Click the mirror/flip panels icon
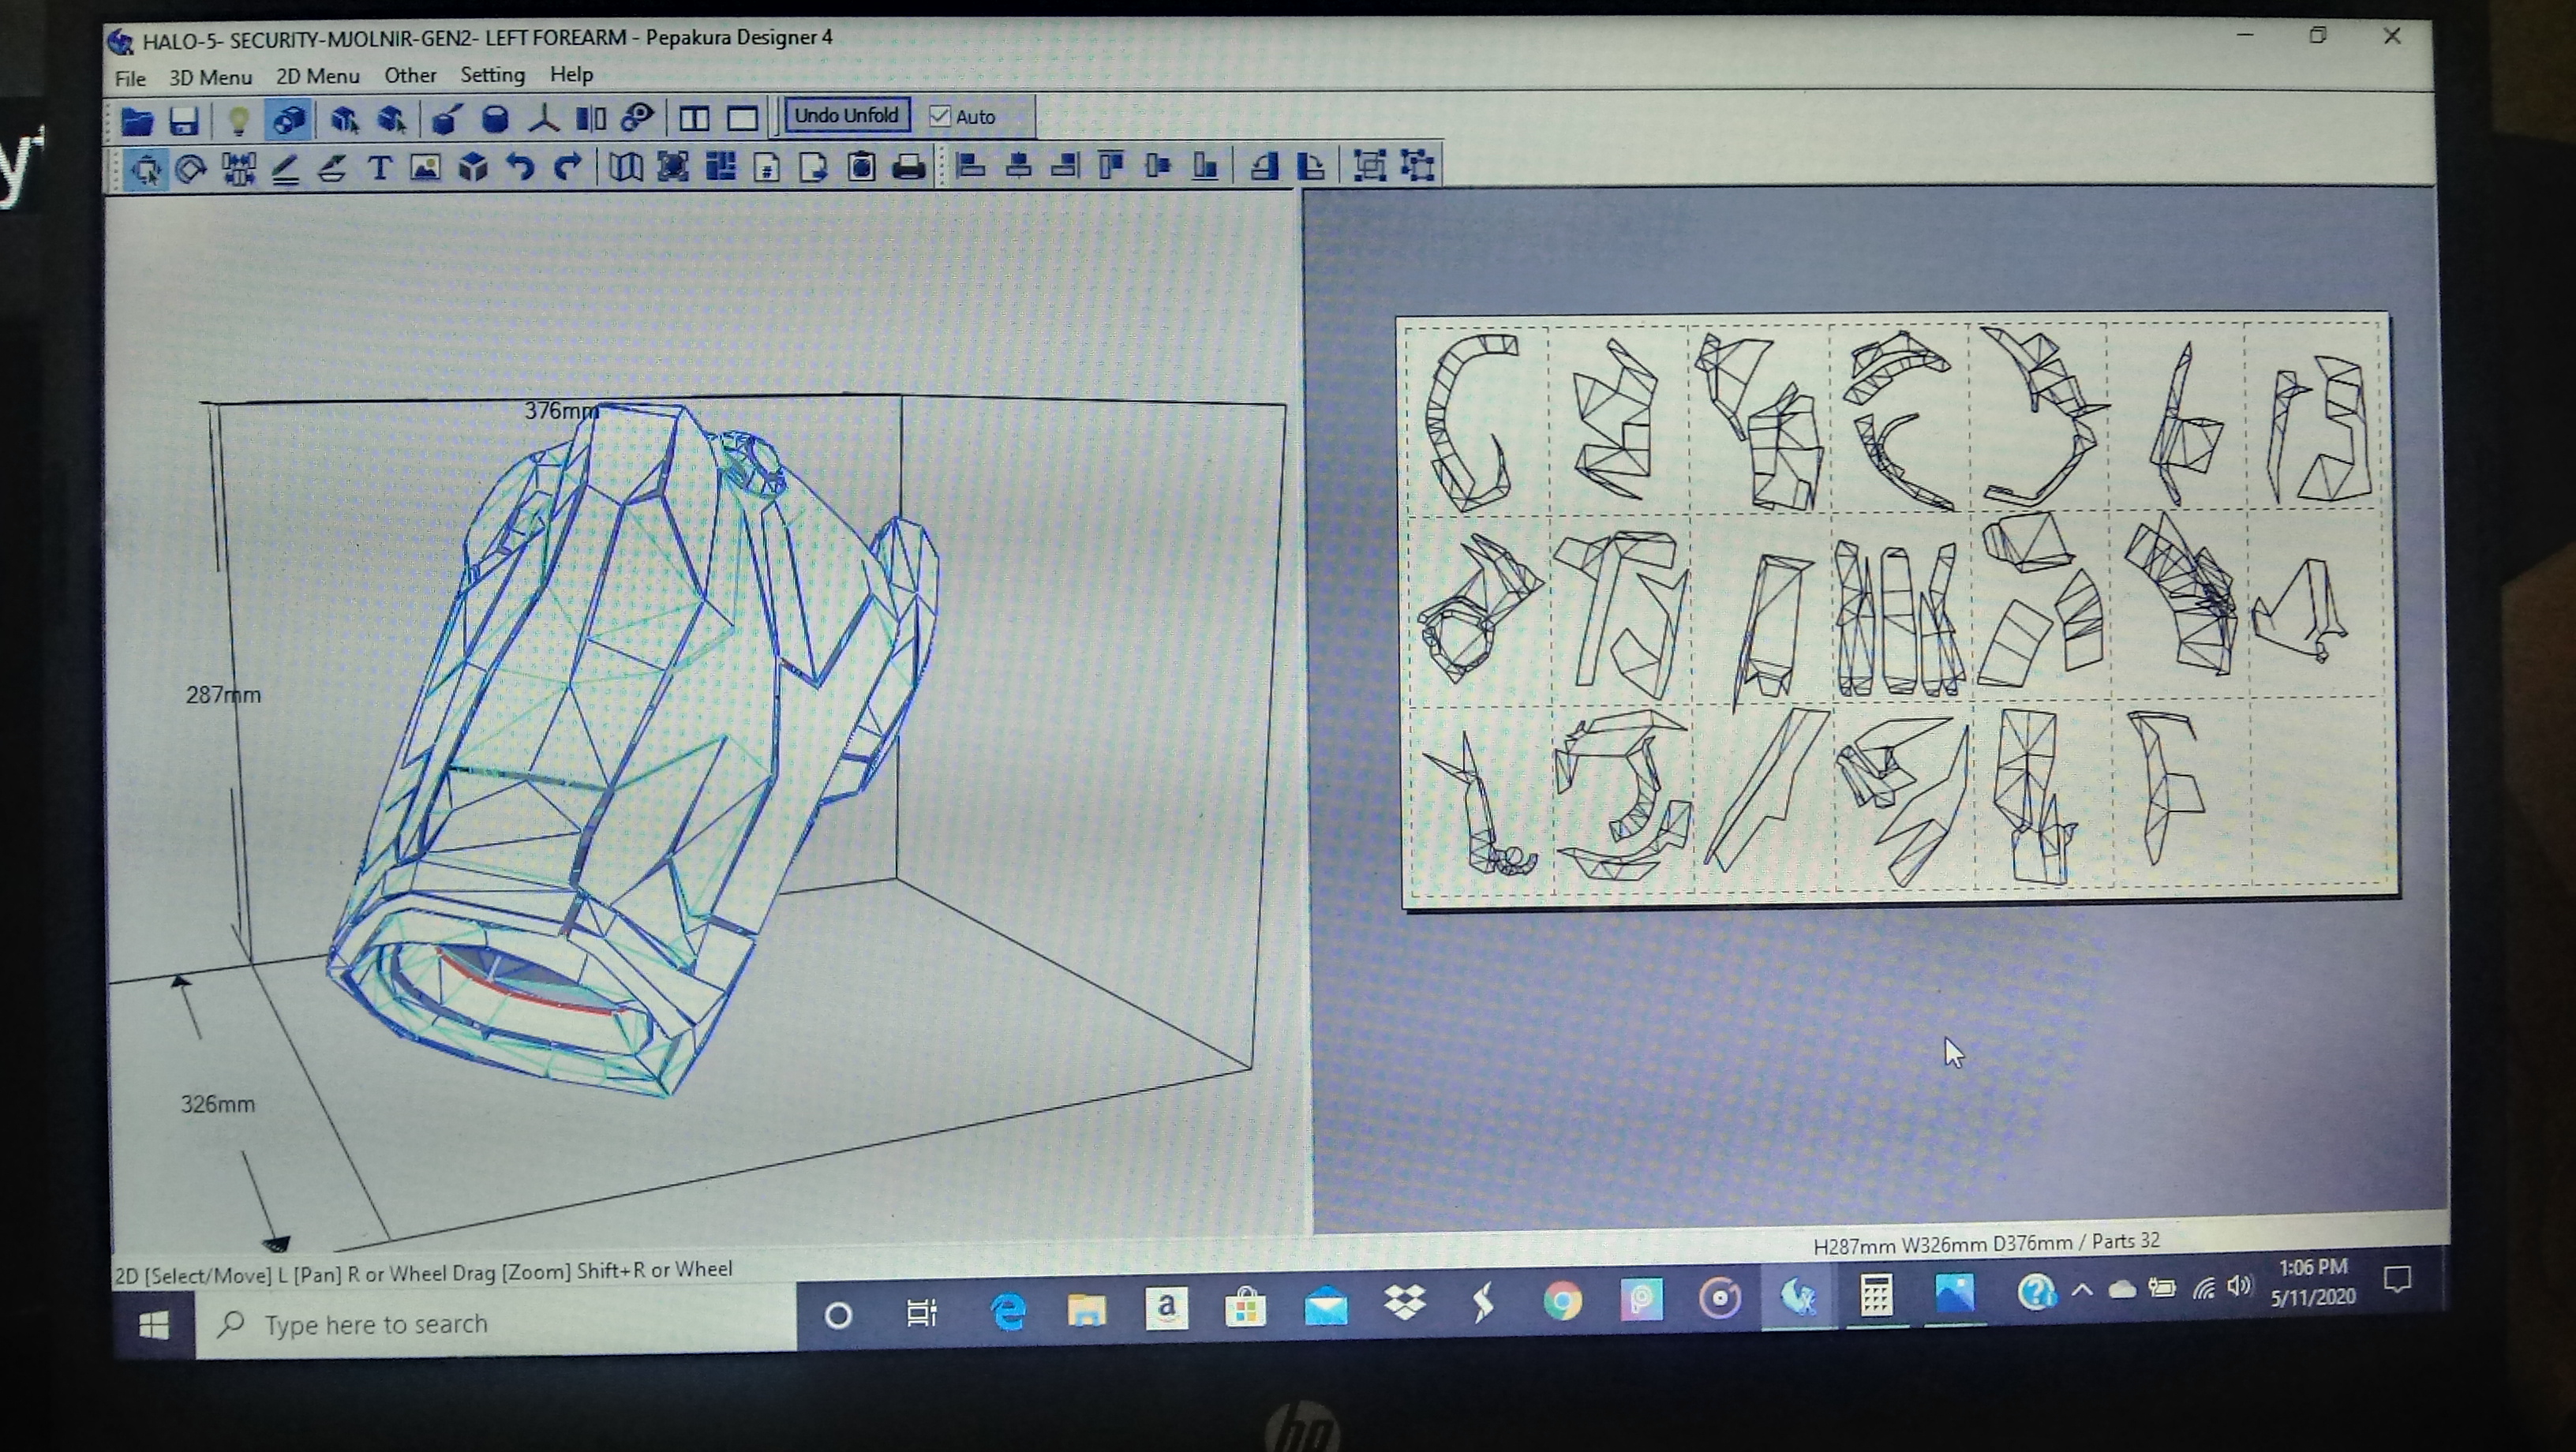 [x=591, y=119]
